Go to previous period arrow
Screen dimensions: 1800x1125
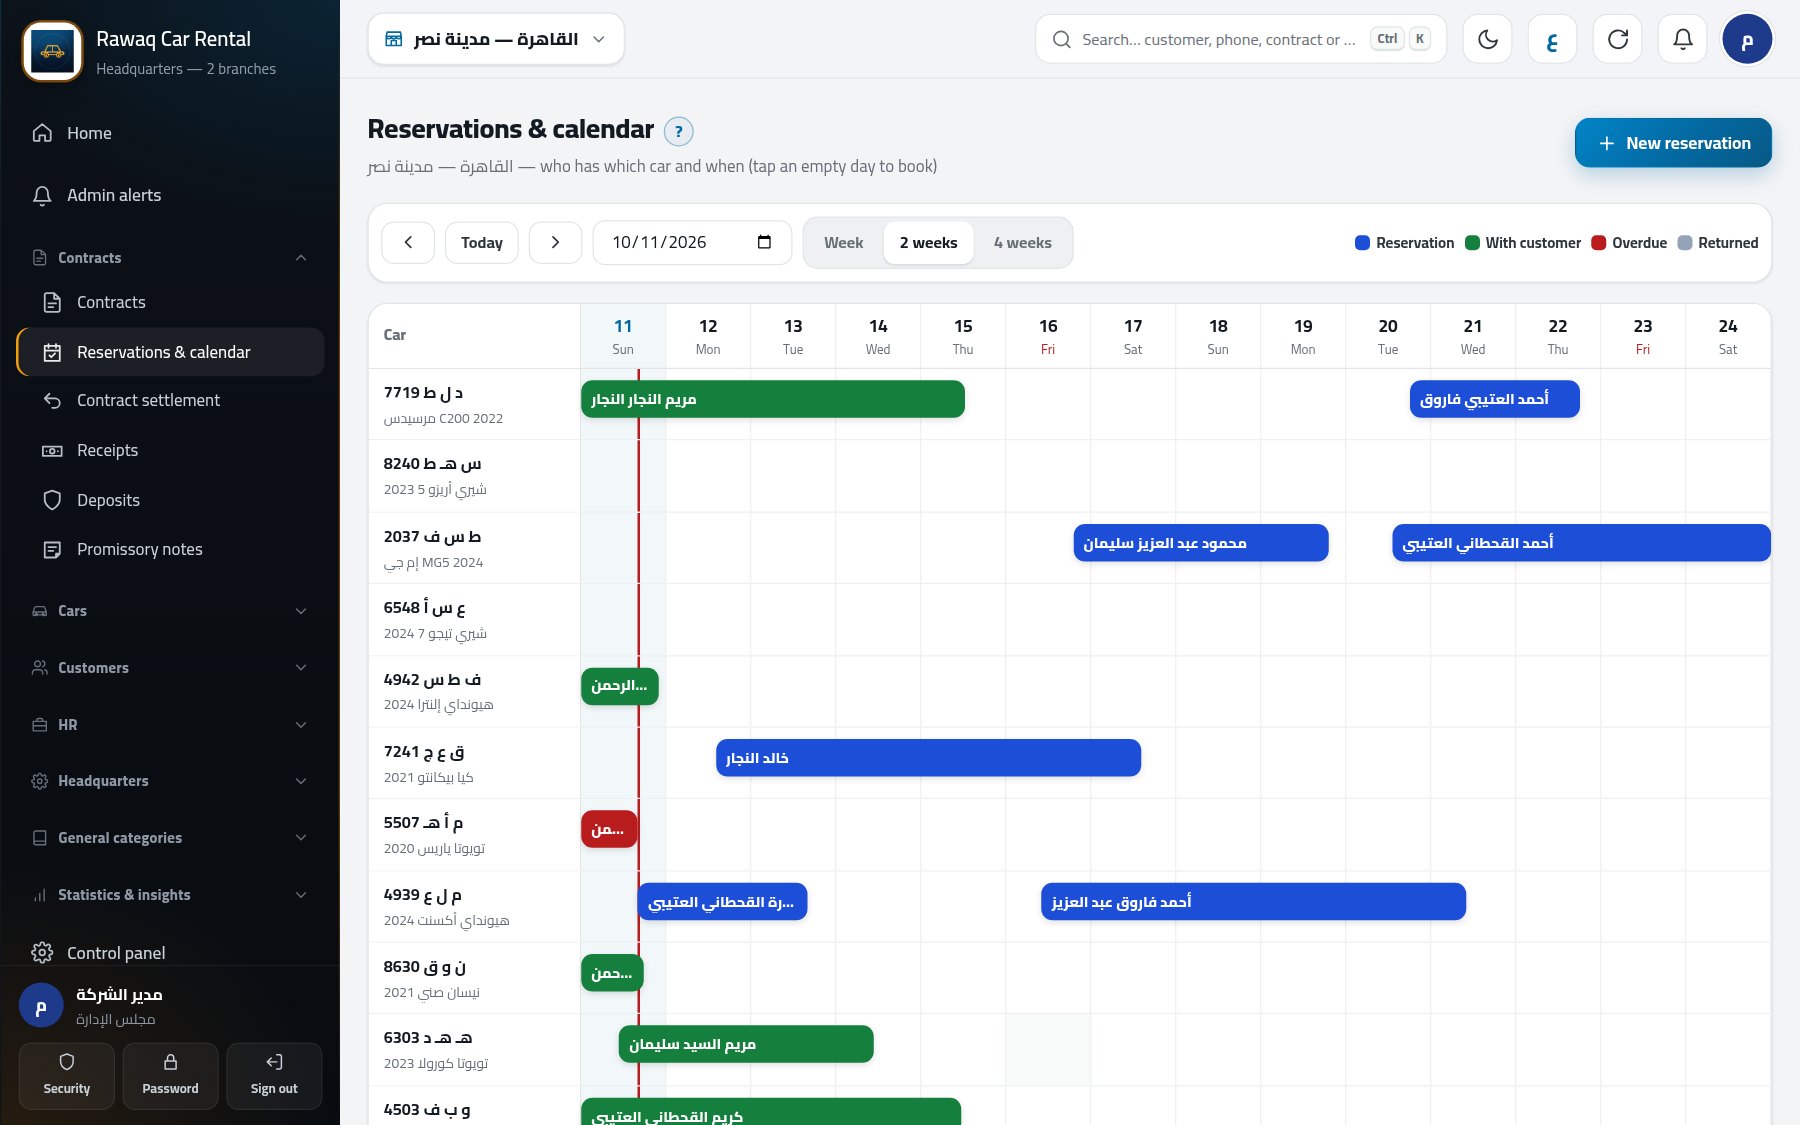(408, 242)
